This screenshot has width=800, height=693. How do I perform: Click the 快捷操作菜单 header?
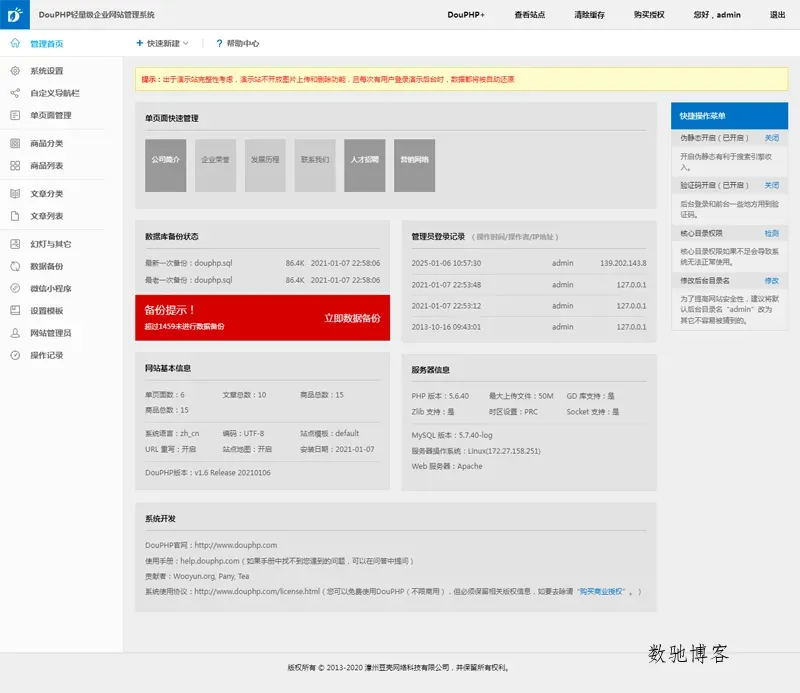tap(729, 116)
